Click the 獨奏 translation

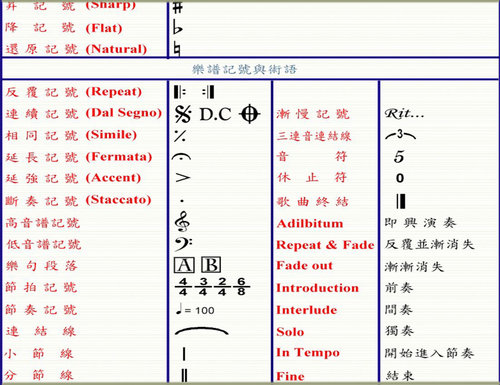click(x=399, y=331)
